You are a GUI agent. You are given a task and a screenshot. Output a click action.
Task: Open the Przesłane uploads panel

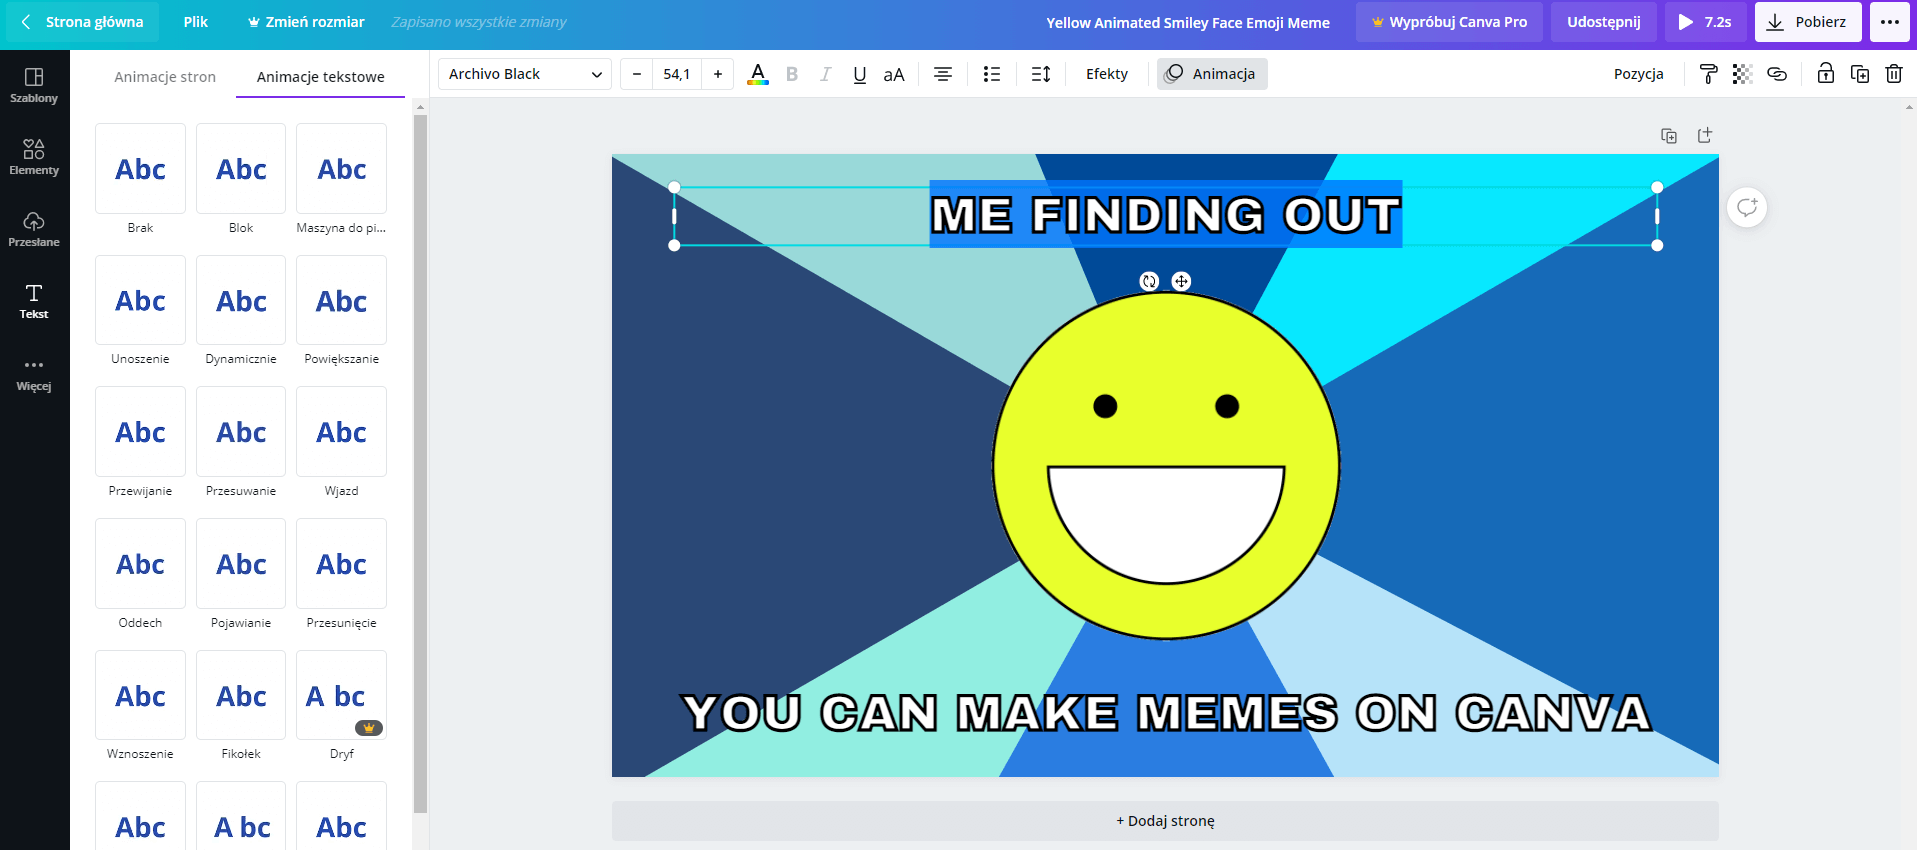click(34, 230)
